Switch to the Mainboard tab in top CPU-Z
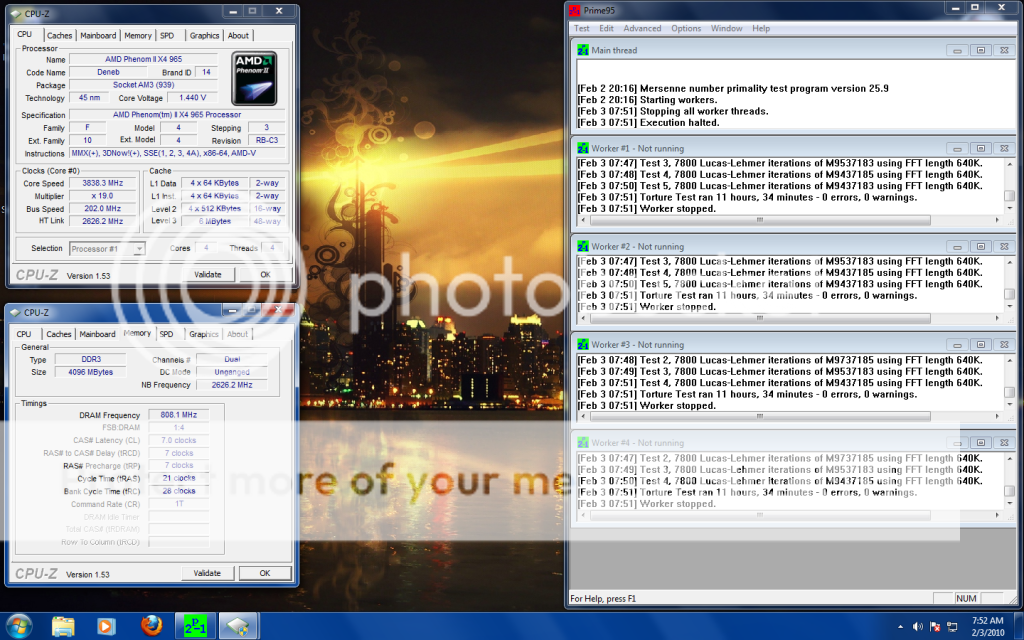The height and width of the screenshot is (640, 1024). click(98, 35)
